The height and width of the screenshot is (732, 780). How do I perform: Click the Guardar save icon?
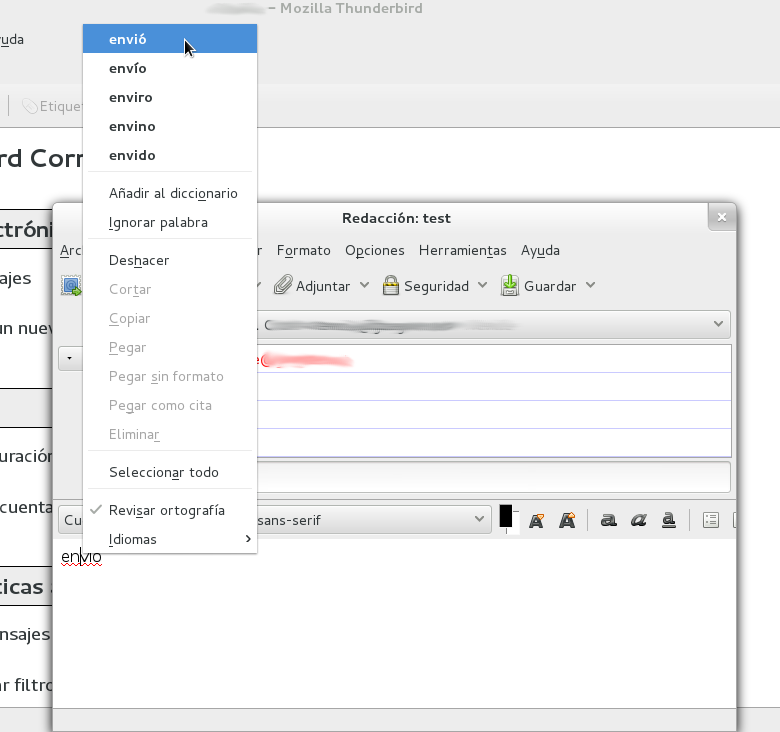coord(510,286)
